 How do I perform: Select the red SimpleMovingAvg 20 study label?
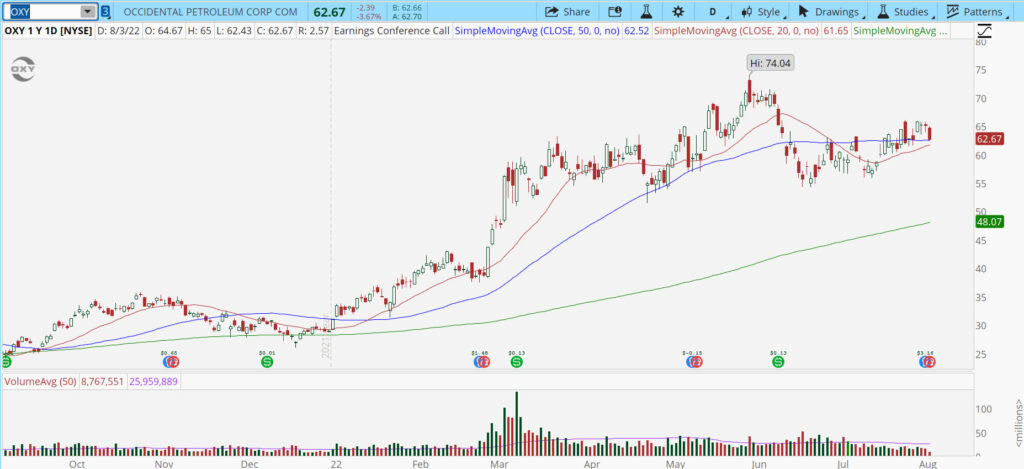pos(737,31)
